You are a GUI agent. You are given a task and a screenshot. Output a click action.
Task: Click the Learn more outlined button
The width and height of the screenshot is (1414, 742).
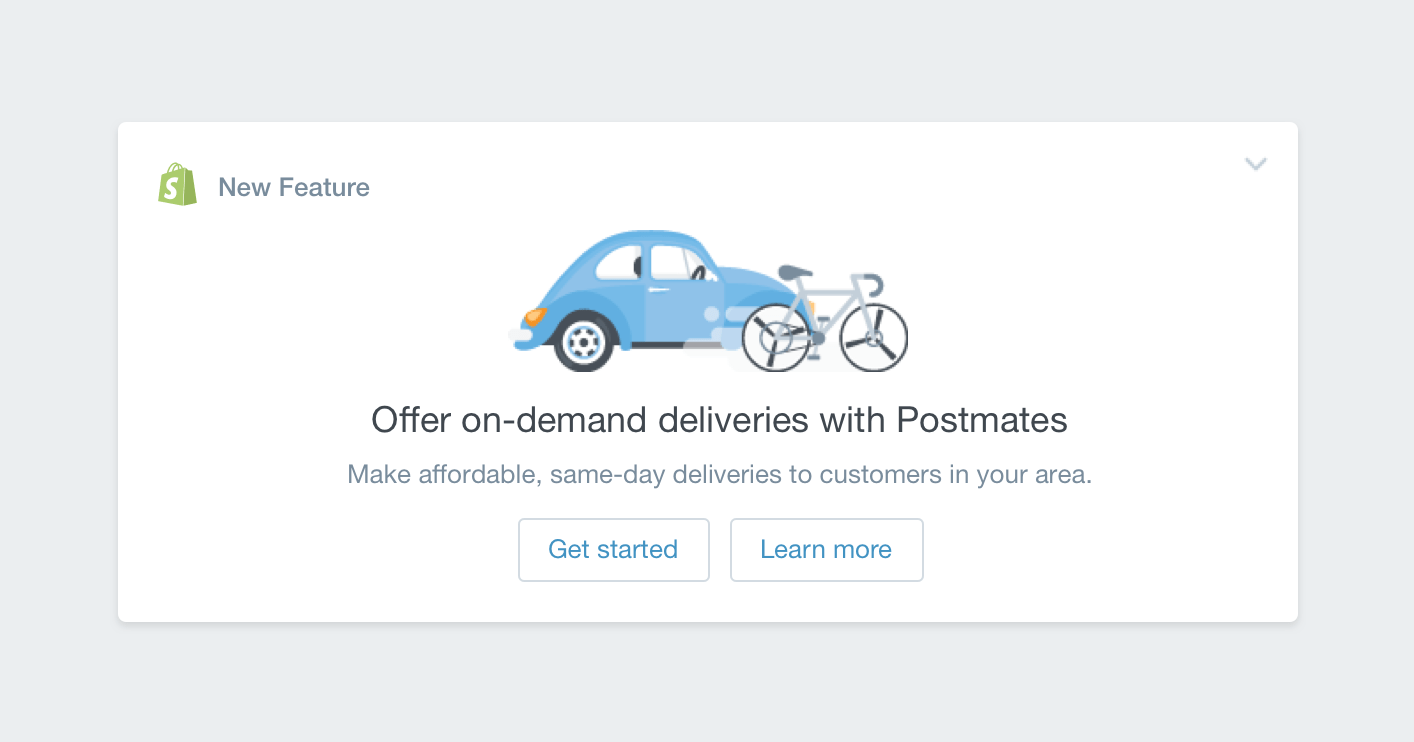click(x=826, y=549)
